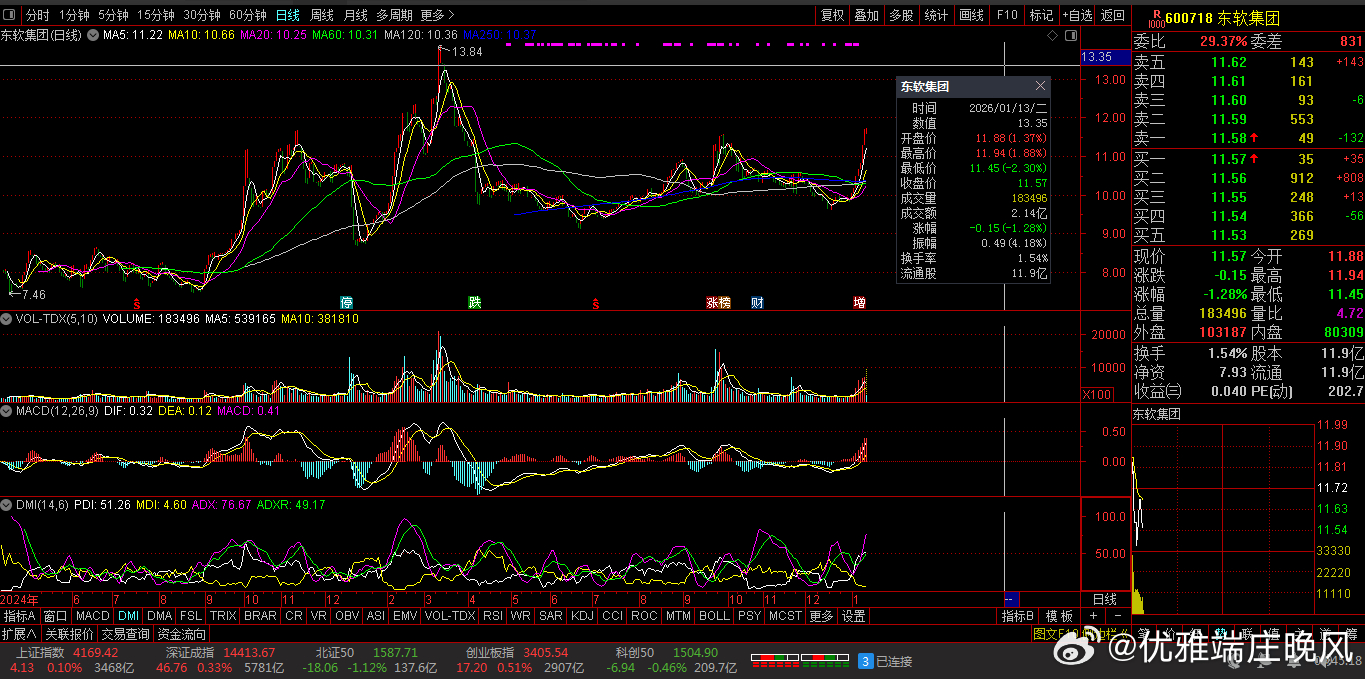Select the MACD indicator tab
This screenshot has width=1365, height=679.
click(92, 616)
